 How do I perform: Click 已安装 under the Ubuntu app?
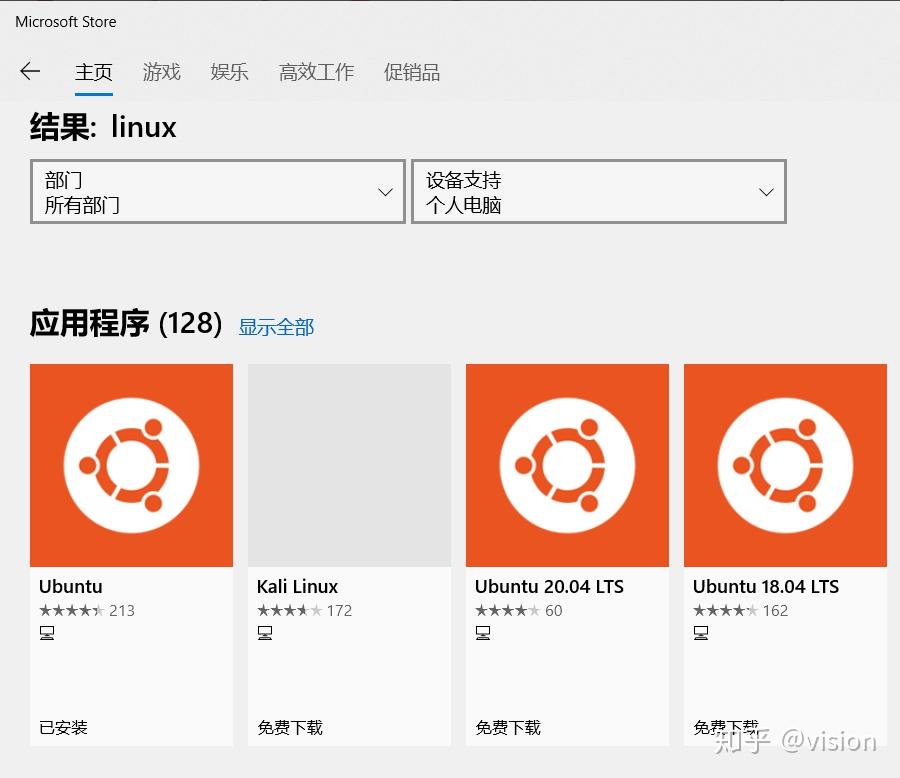[x=63, y=727]
